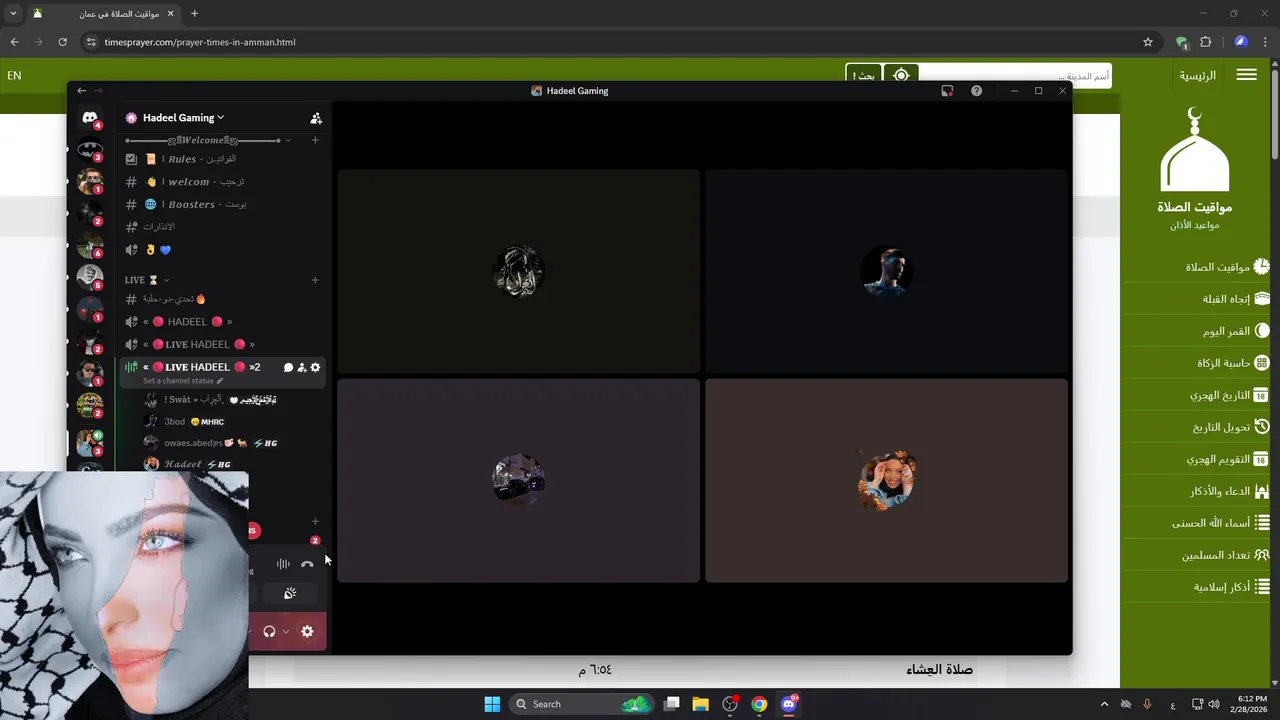Click city name search field on website
Image resolution: width=1280 pixels, height=720 pixels.
point(1015,76)
